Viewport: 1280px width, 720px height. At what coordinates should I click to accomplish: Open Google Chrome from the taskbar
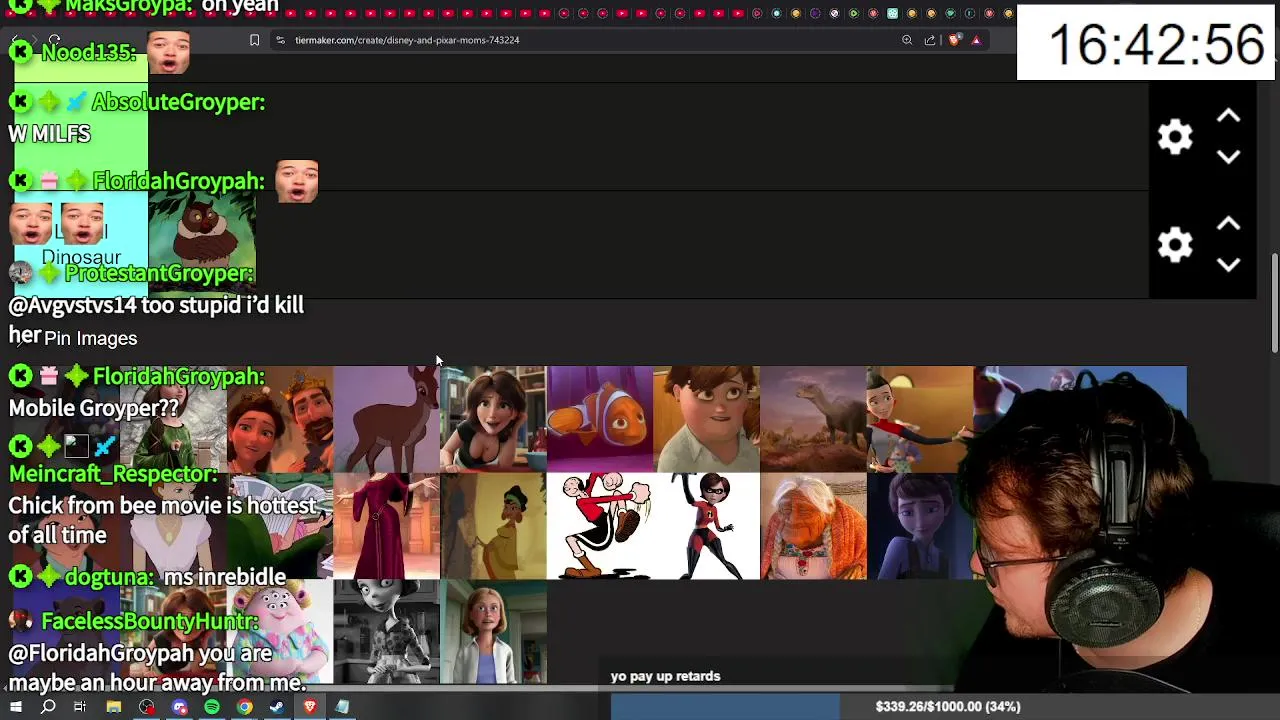244,707
